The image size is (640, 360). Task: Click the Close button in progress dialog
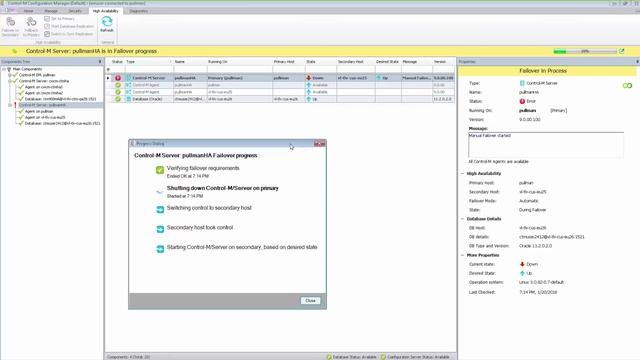point(310,301)
